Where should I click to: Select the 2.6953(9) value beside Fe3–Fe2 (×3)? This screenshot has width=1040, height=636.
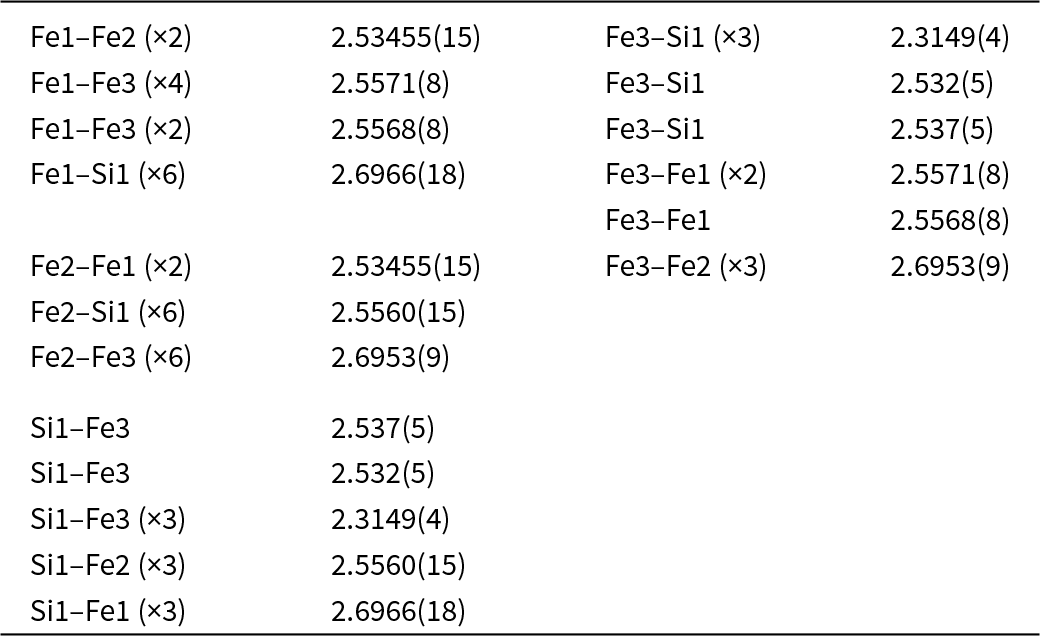pos(949,267)
